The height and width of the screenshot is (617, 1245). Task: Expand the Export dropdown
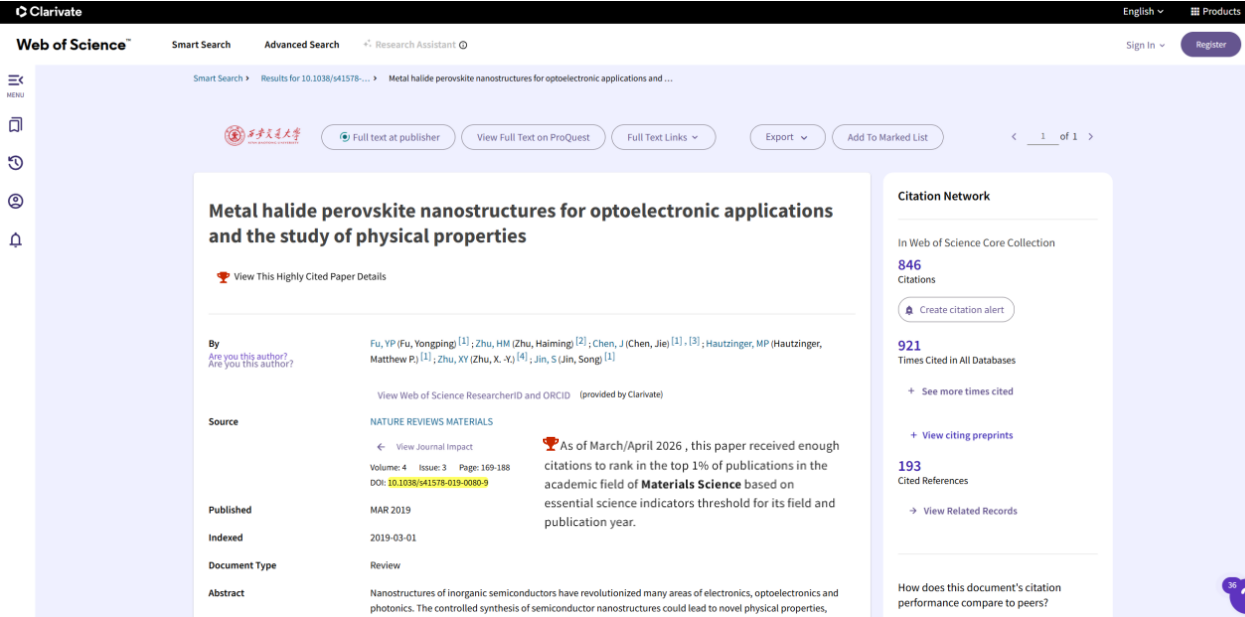[x=788, y=137]
